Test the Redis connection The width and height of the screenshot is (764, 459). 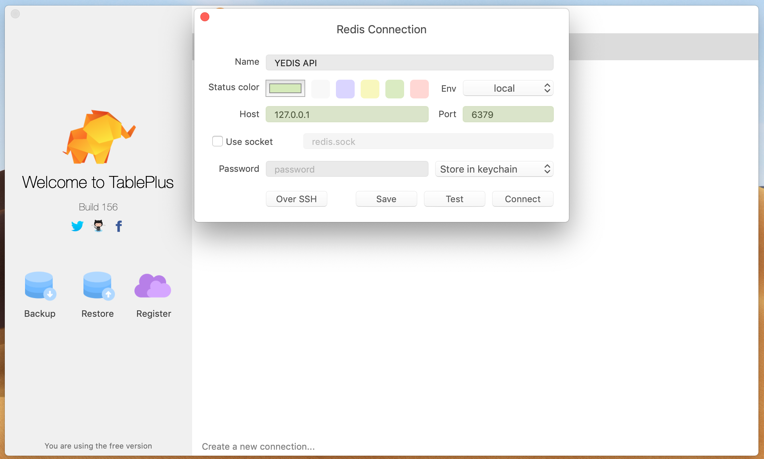click(x=454, y=199)
